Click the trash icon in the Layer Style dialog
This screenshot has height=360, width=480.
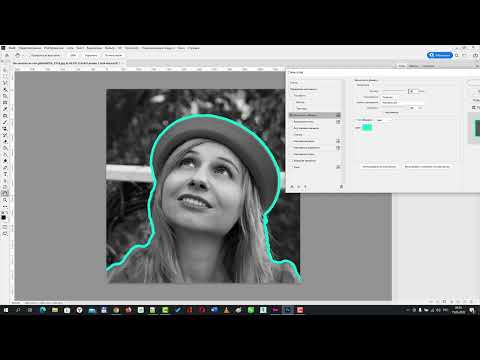(341, 187)
